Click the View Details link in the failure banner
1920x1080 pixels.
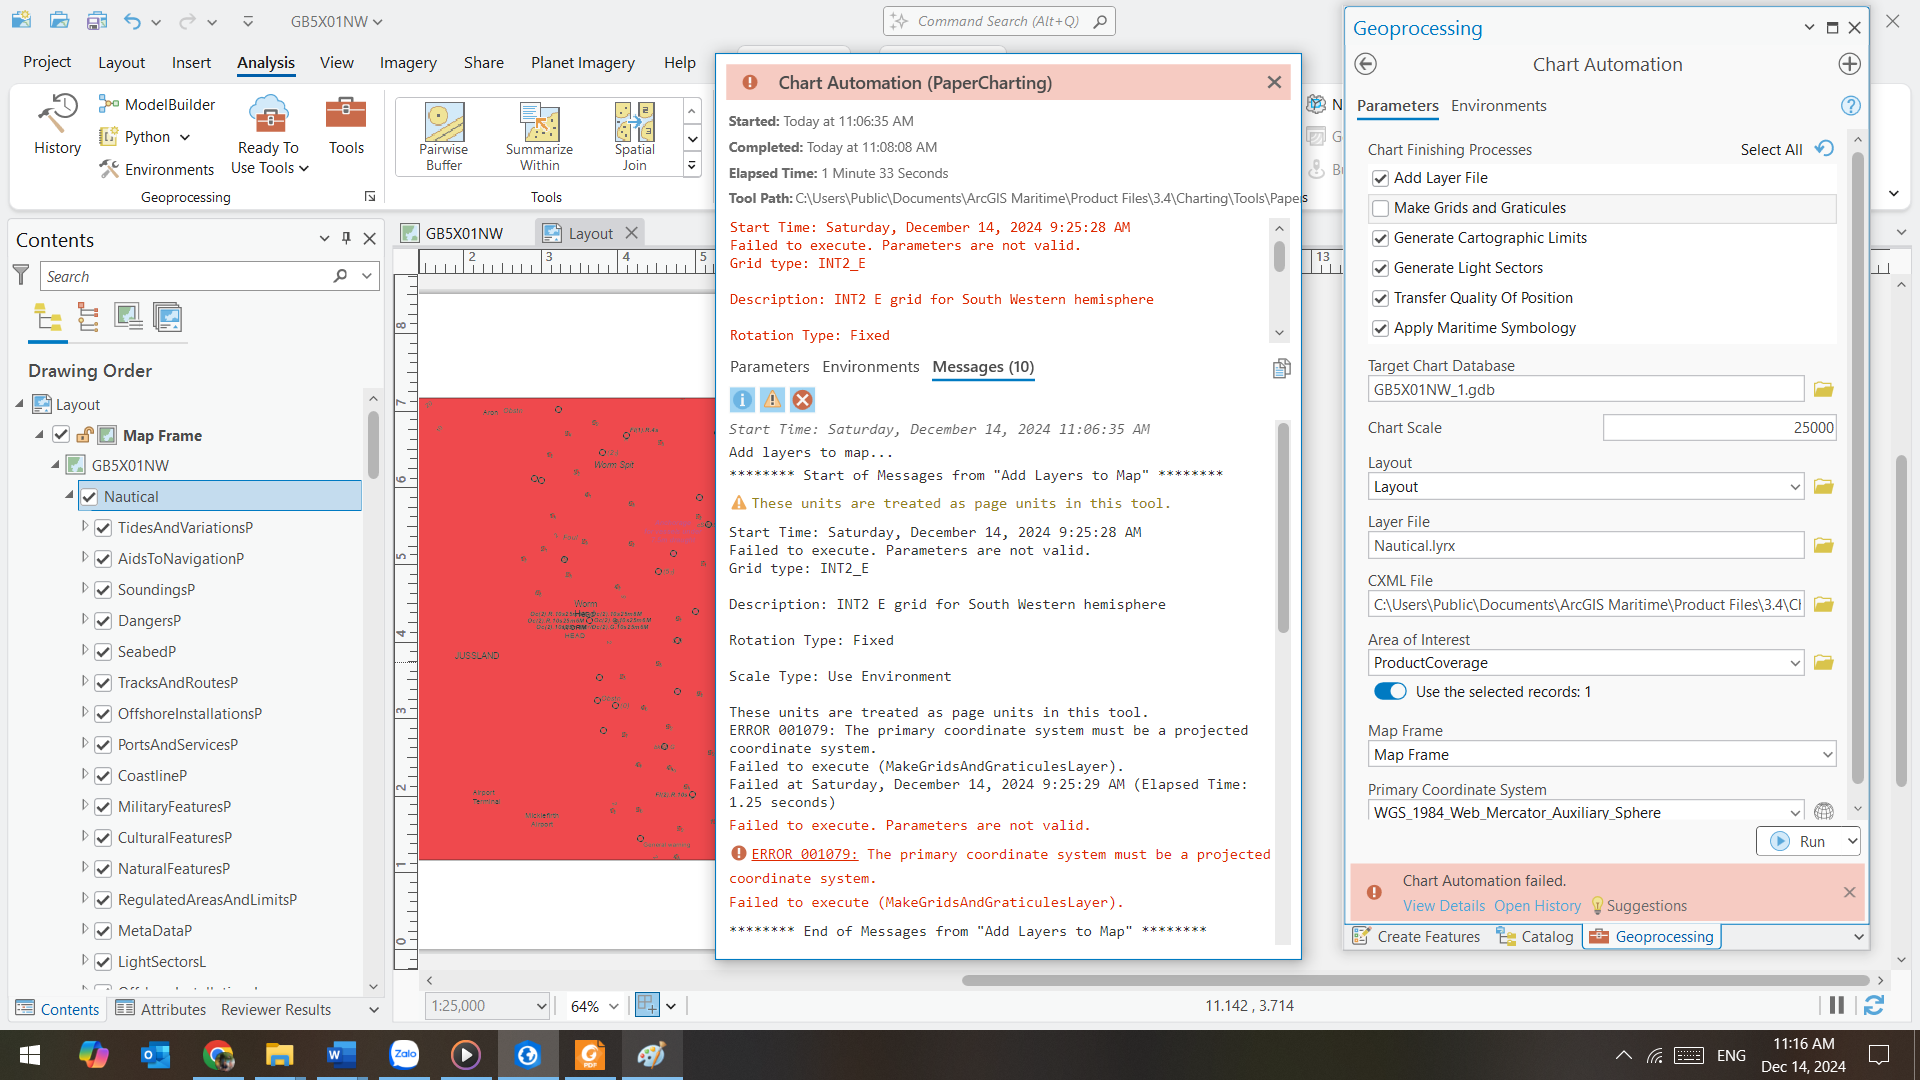(1443, 905)
